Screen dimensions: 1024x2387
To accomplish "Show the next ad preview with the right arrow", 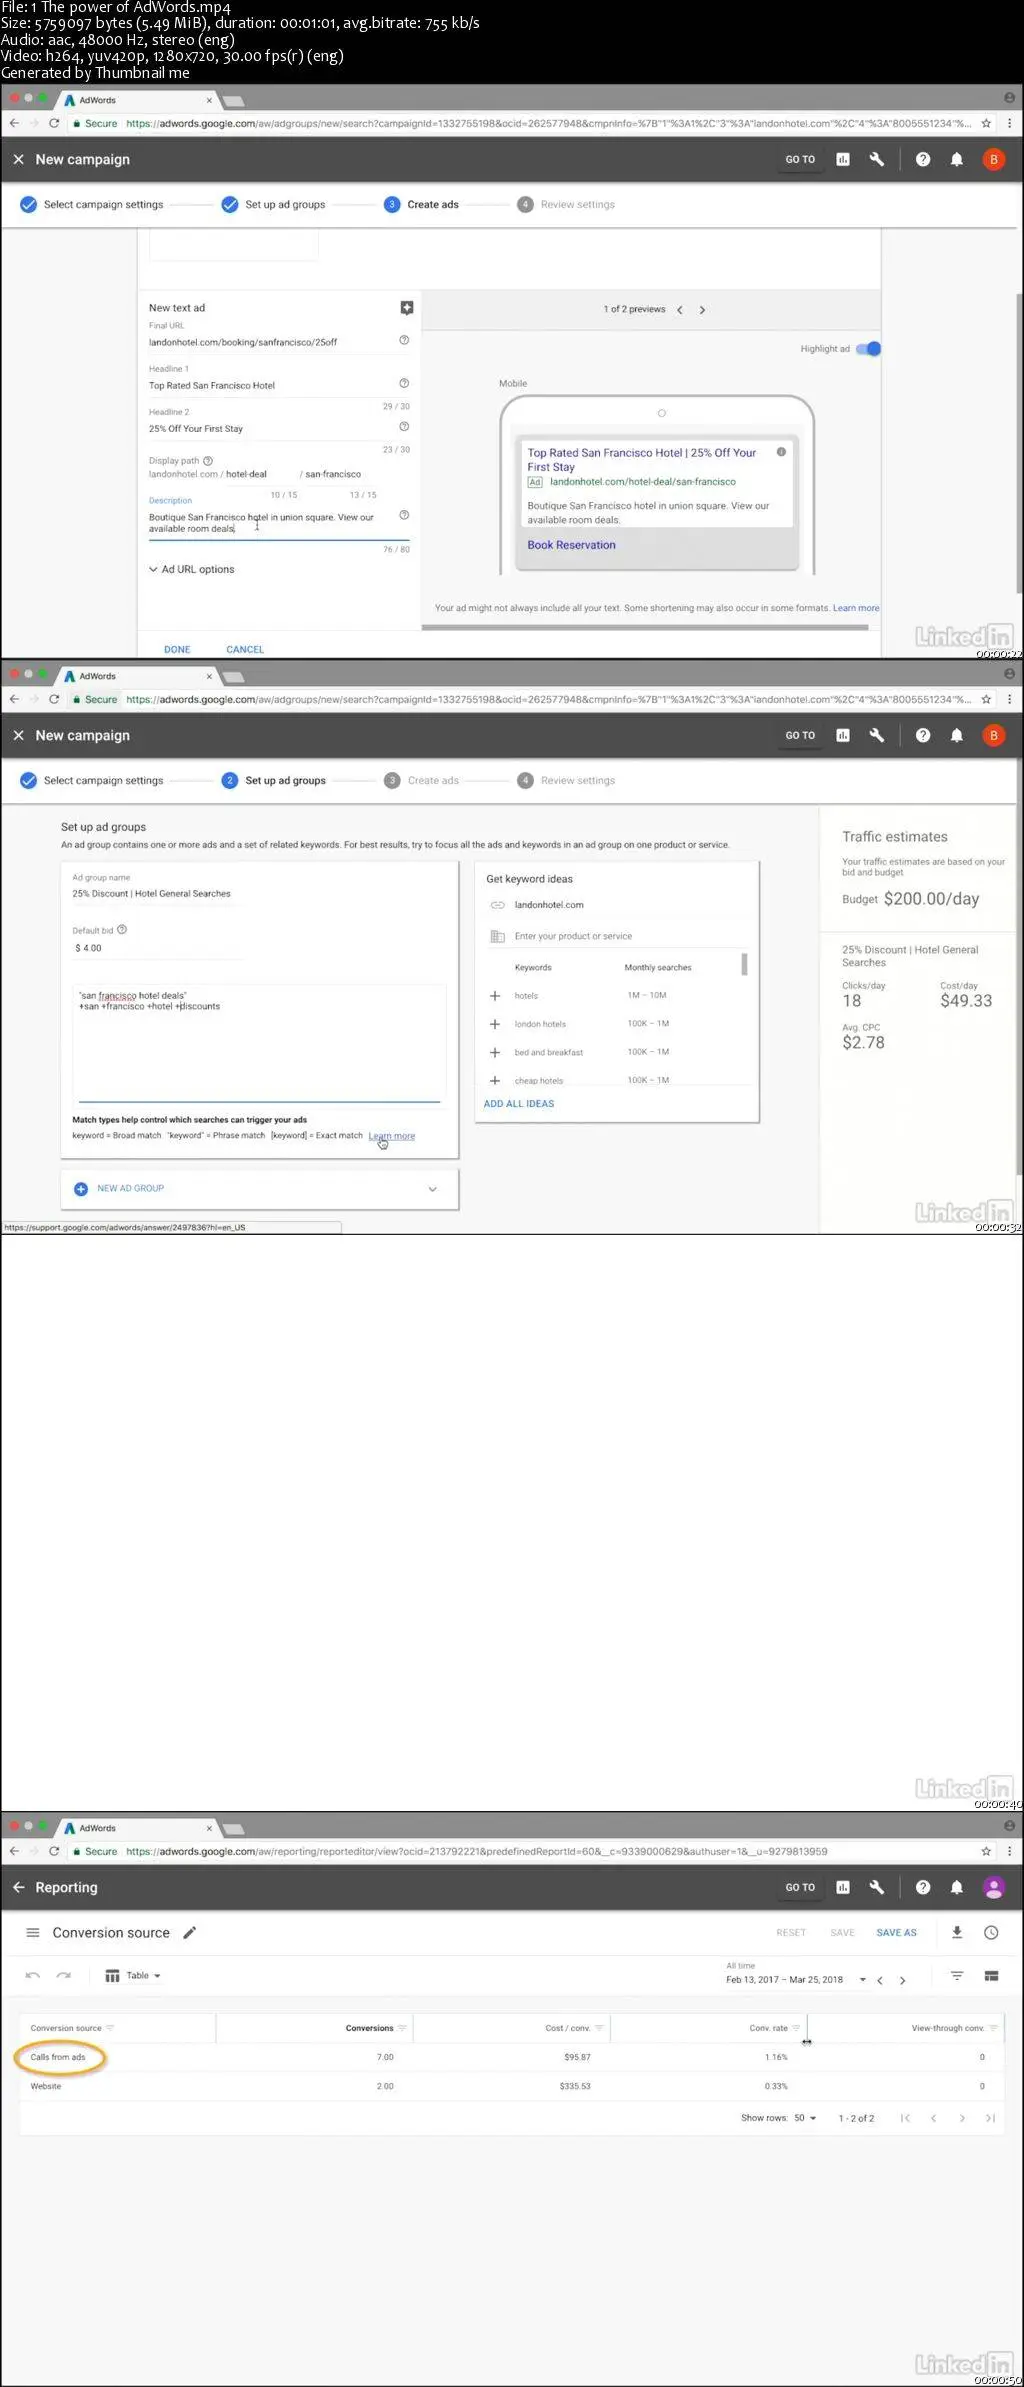I will pos(702,310).
